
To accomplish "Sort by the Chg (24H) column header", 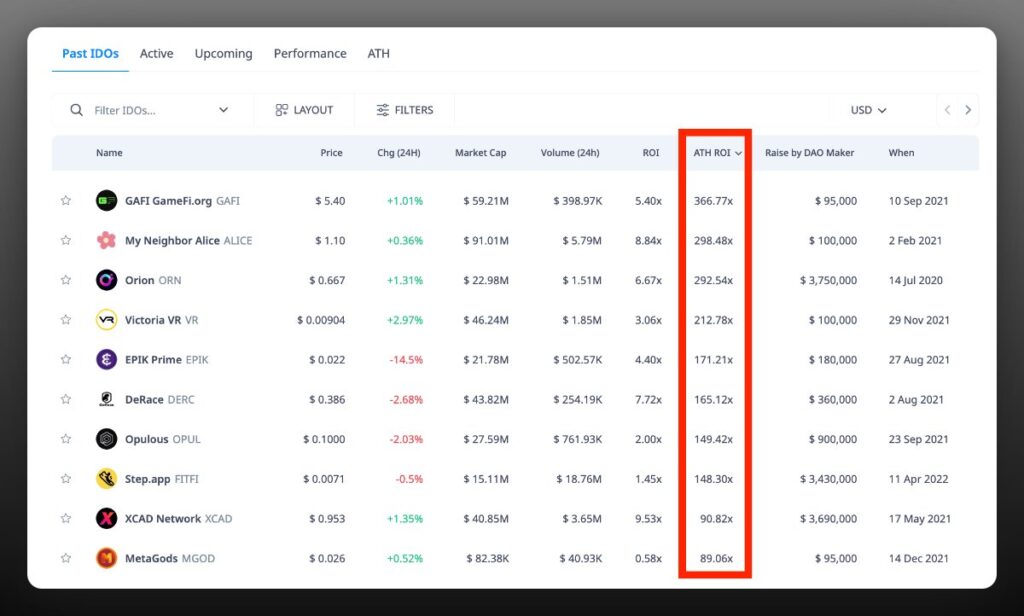I will click(x=399, y=153).
